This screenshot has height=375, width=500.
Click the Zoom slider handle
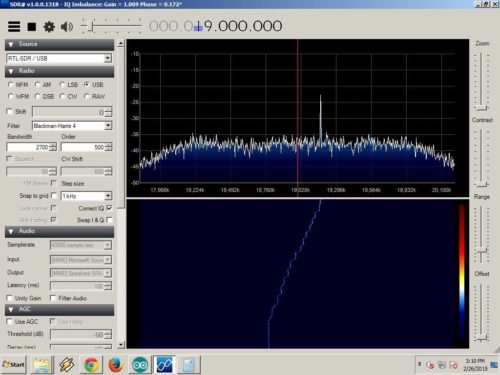[x=482, y=108]
